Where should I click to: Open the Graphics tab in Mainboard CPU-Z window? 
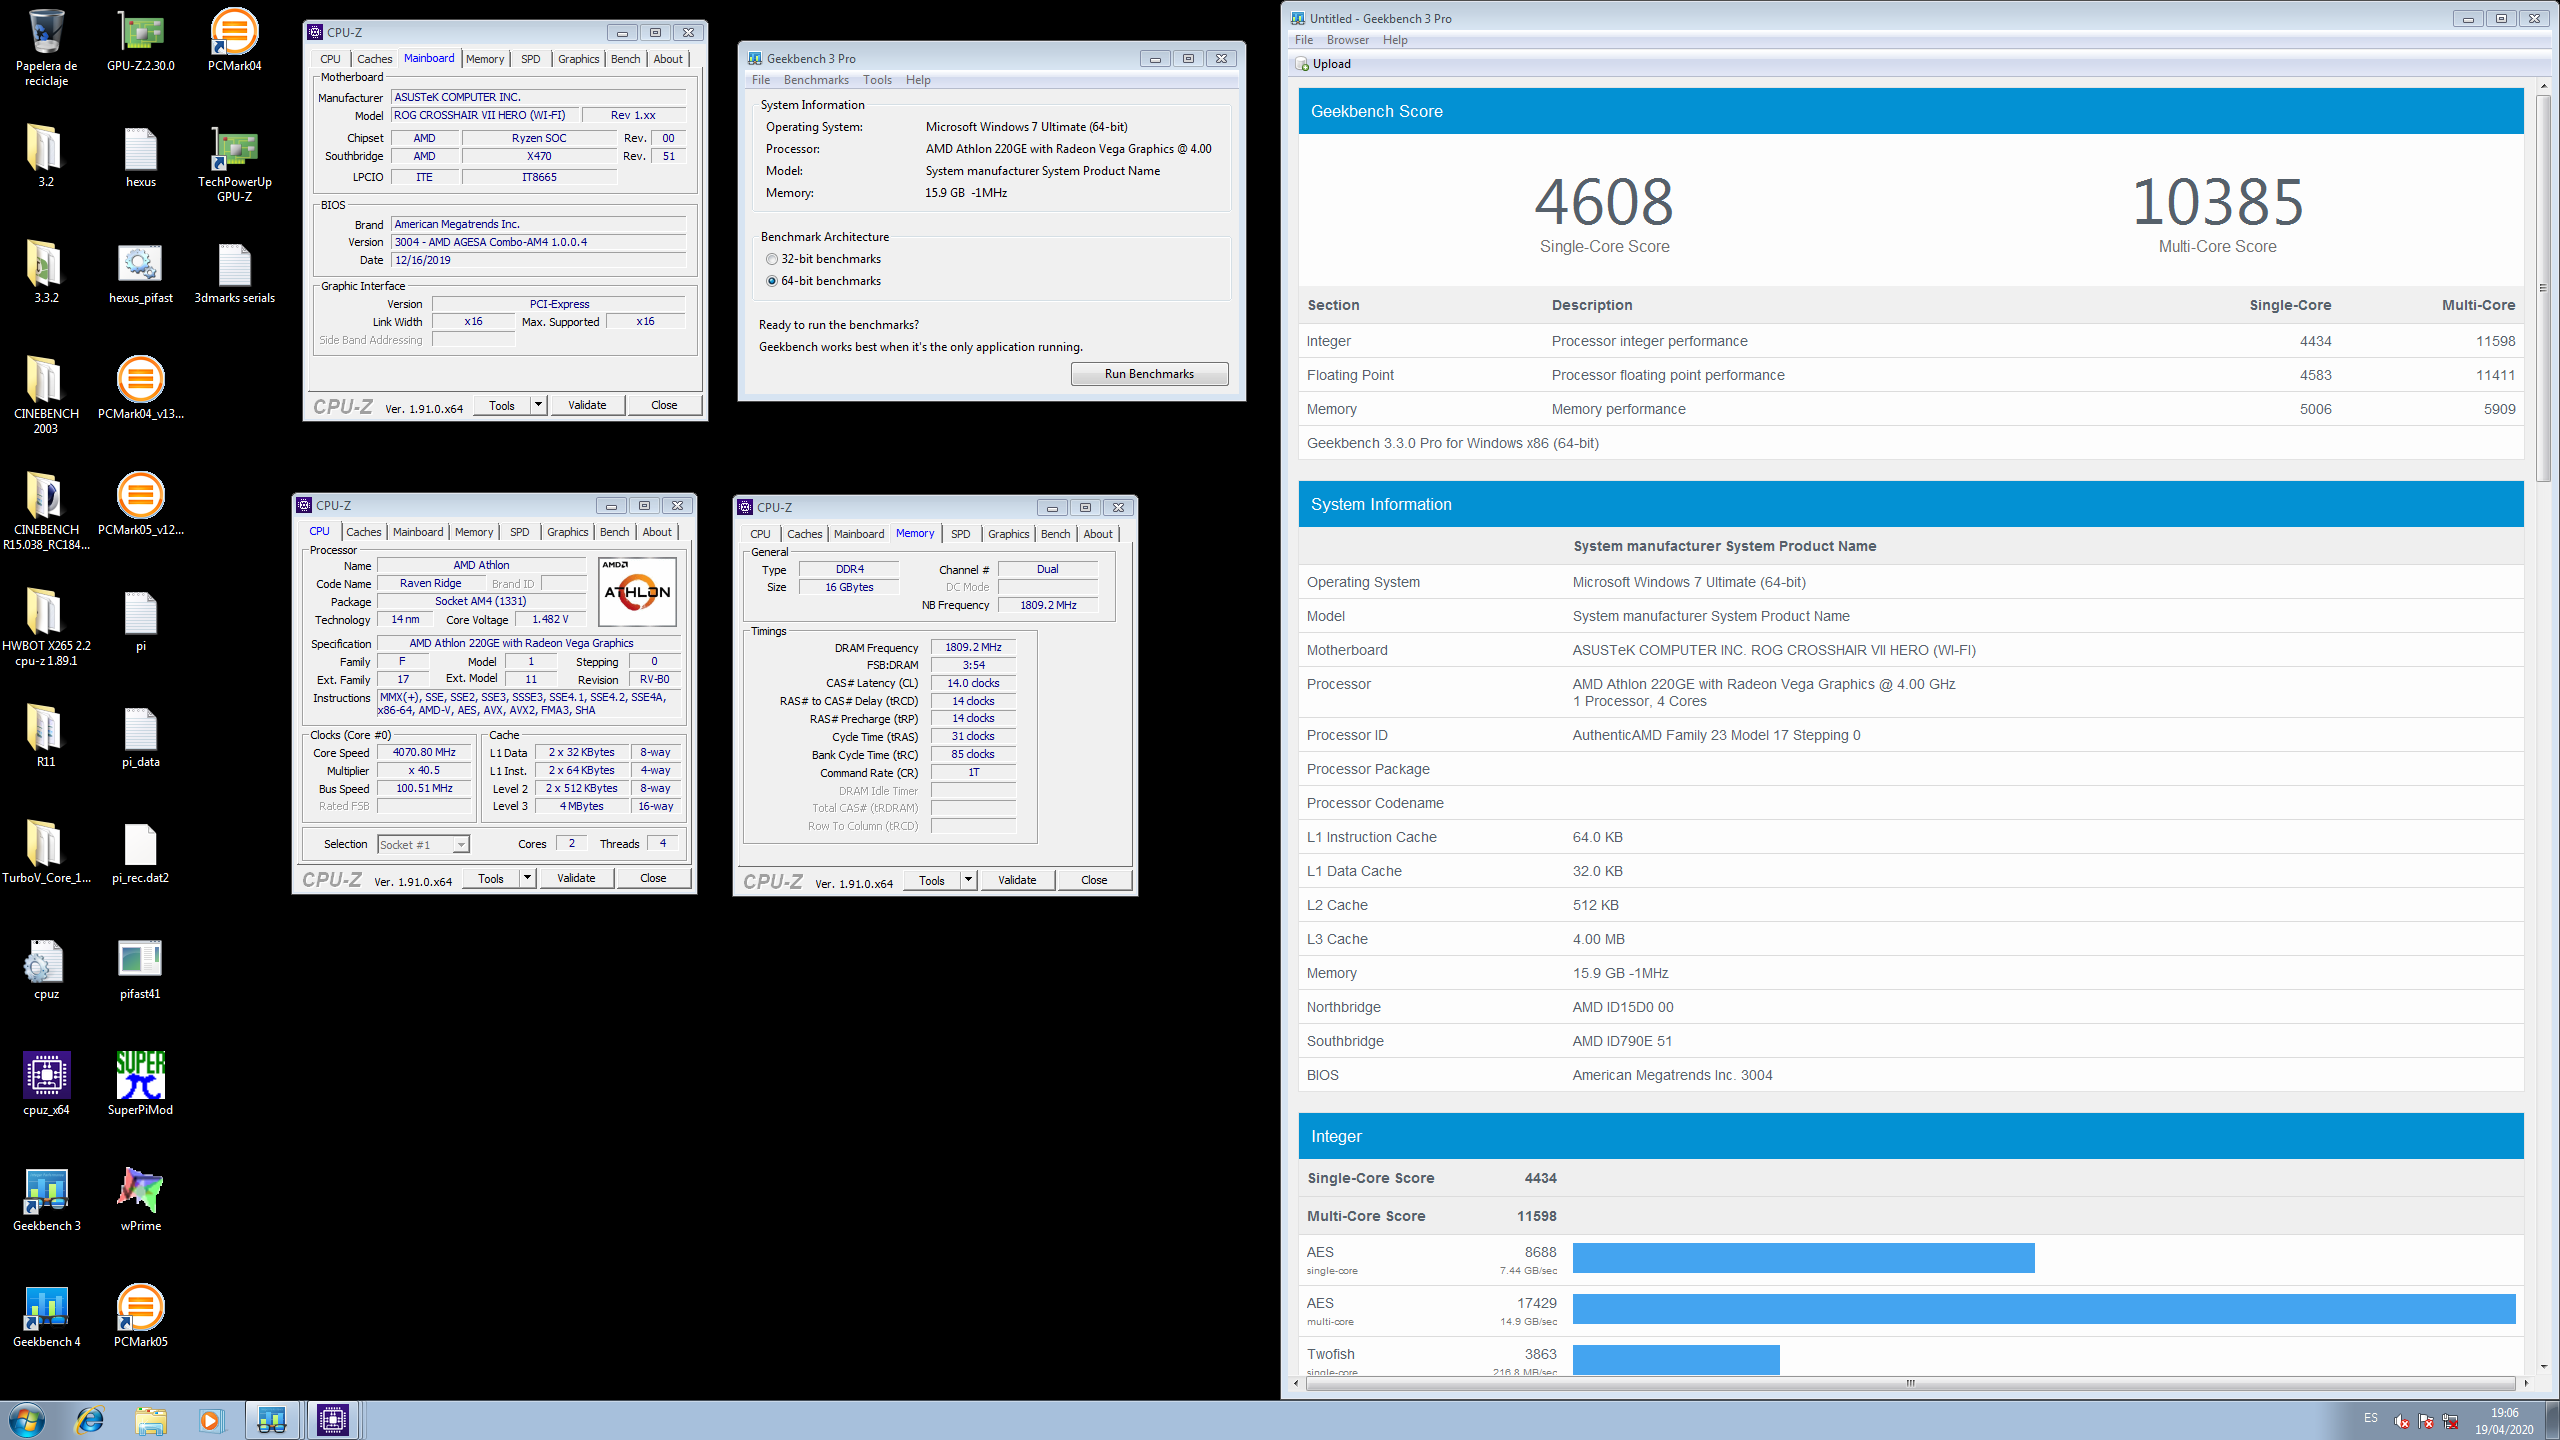tap(579, 59)
